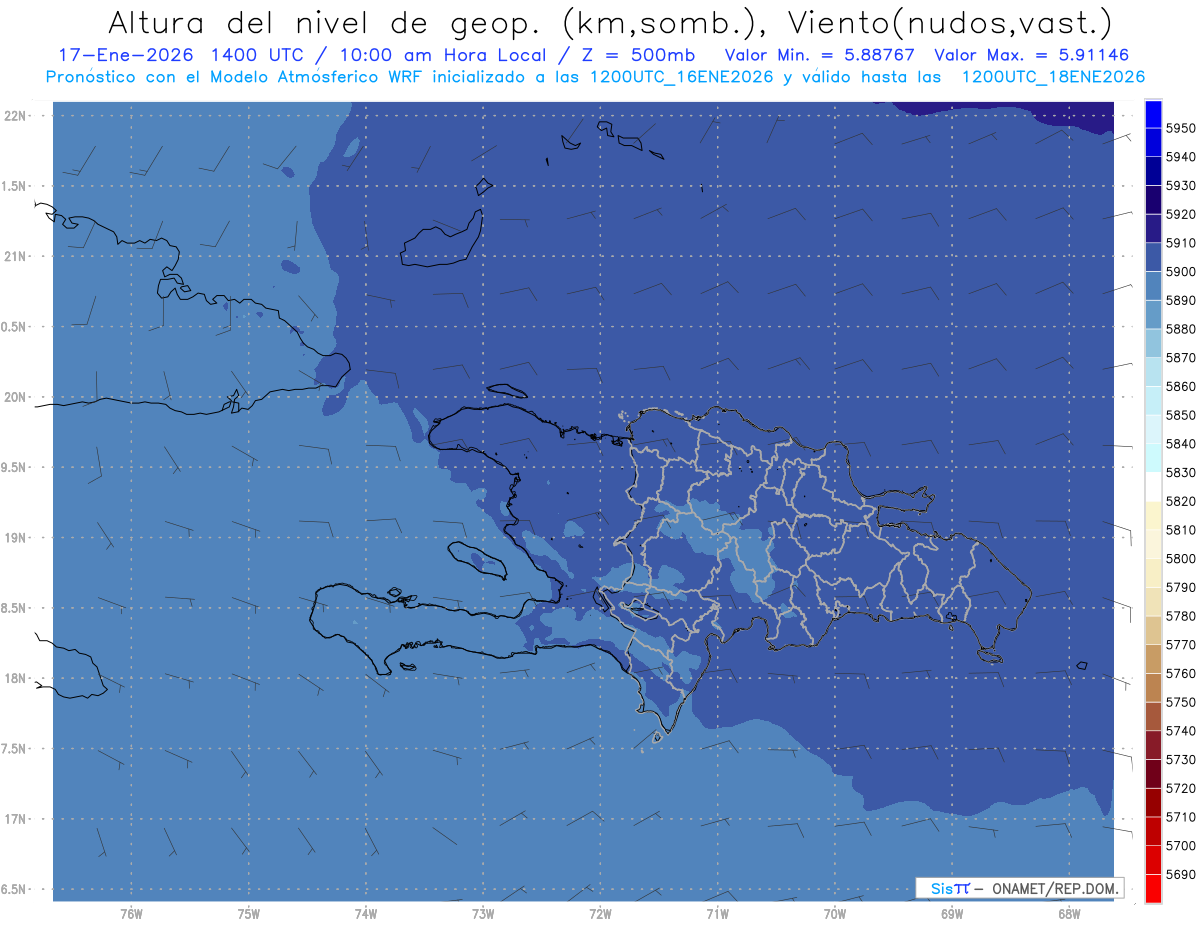Image resolution: width=1200 pixels, height=927 pixels.
Task: Click the '5780' color bar label
Action: 1181,616
